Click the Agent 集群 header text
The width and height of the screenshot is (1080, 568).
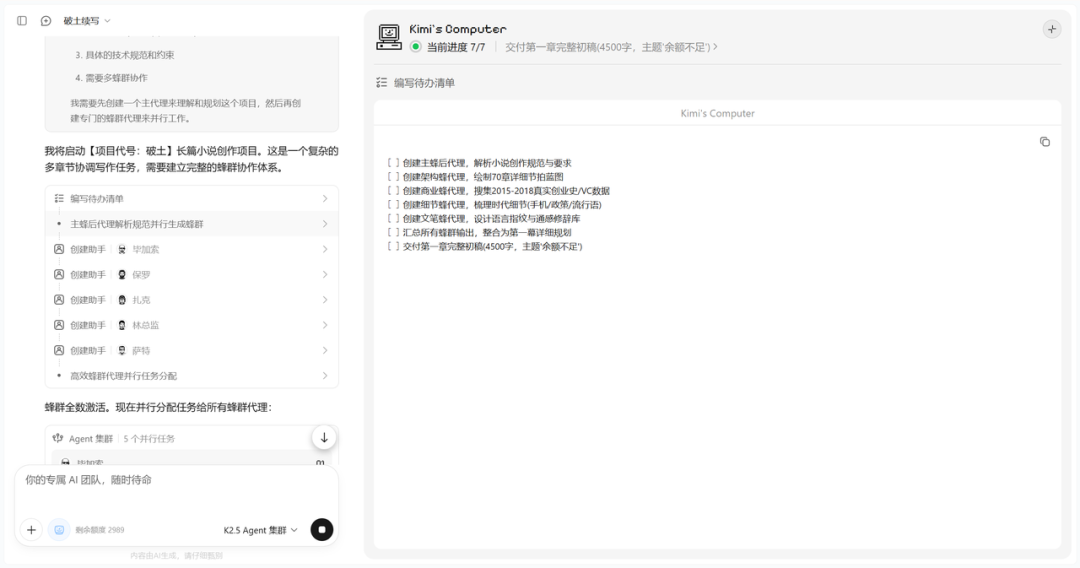coord(91,439)
